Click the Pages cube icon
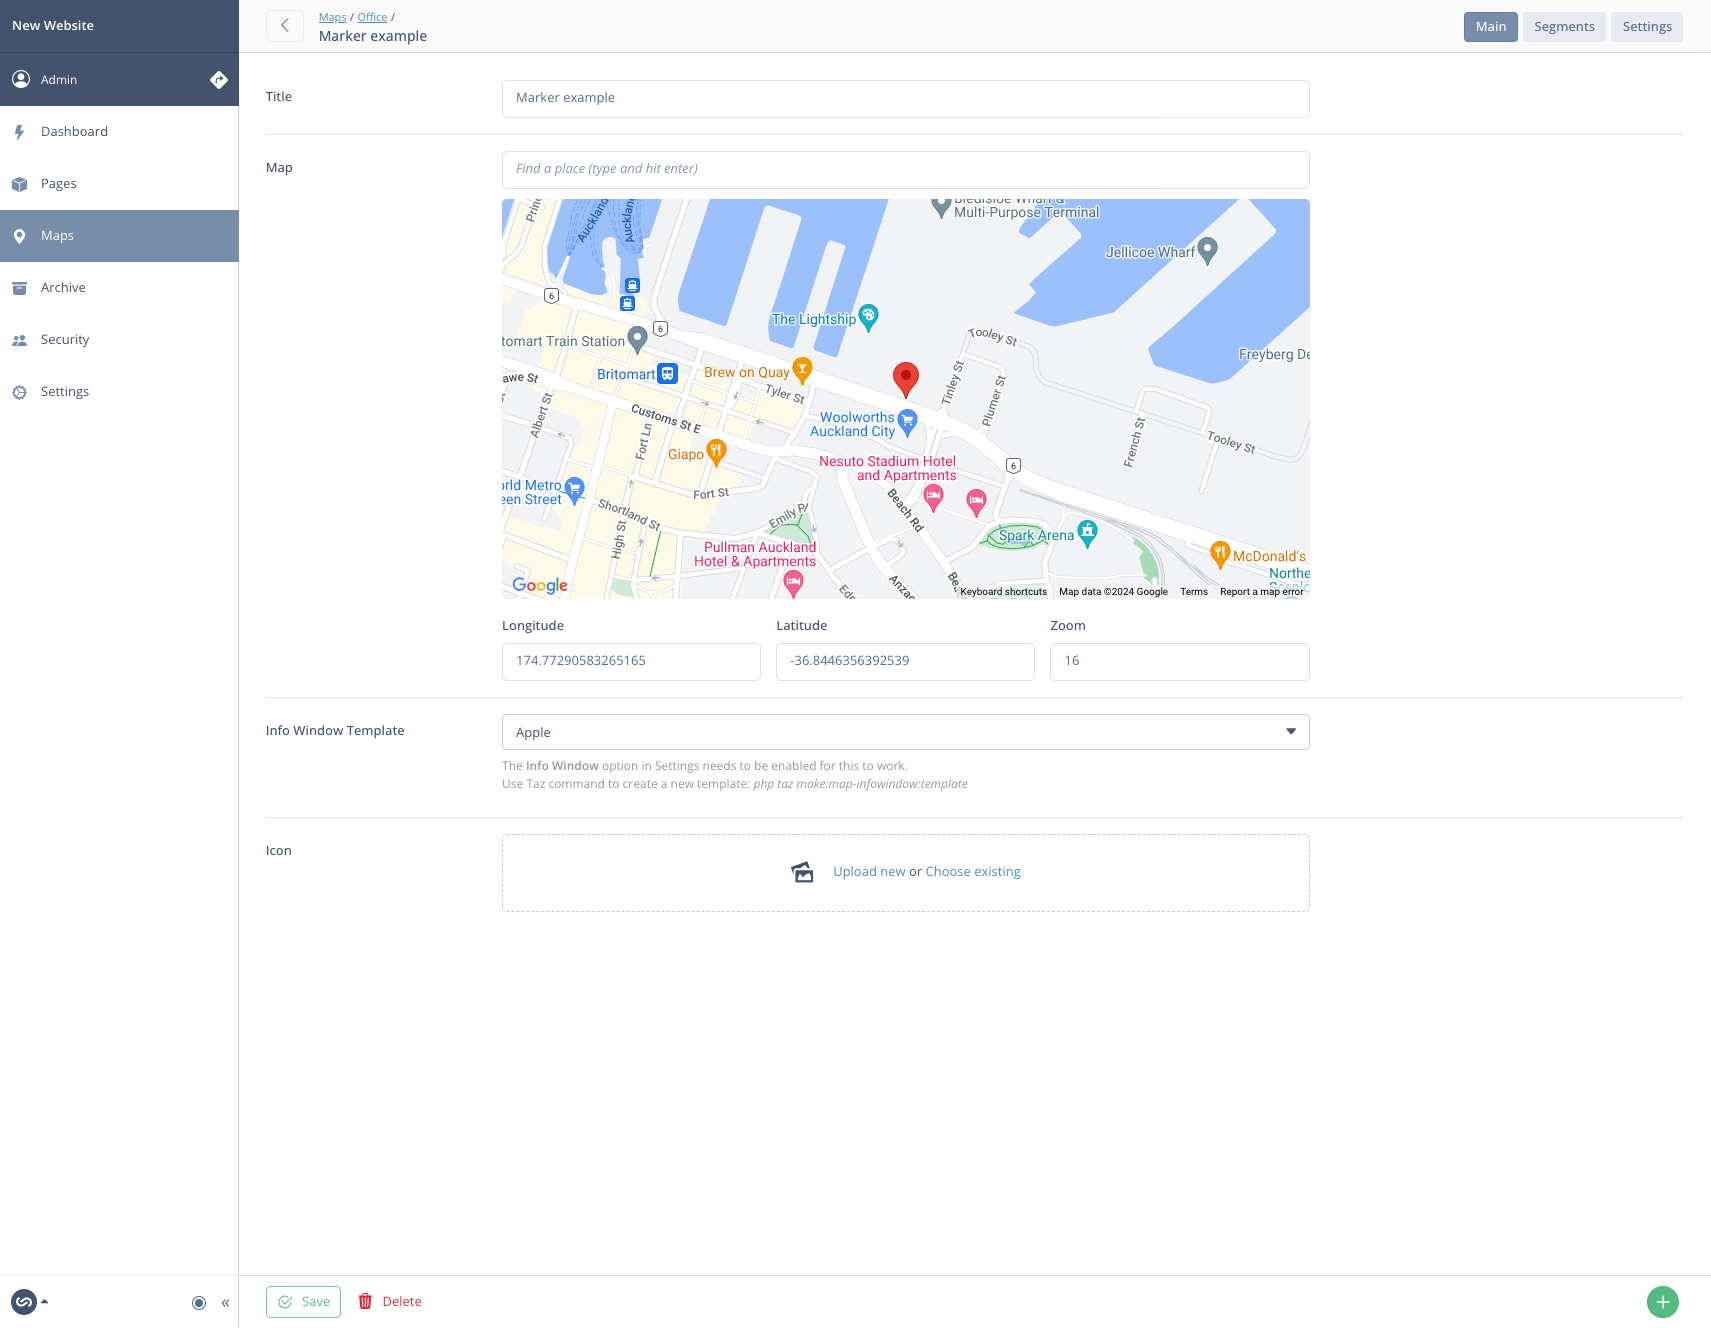 coord(19,184)
